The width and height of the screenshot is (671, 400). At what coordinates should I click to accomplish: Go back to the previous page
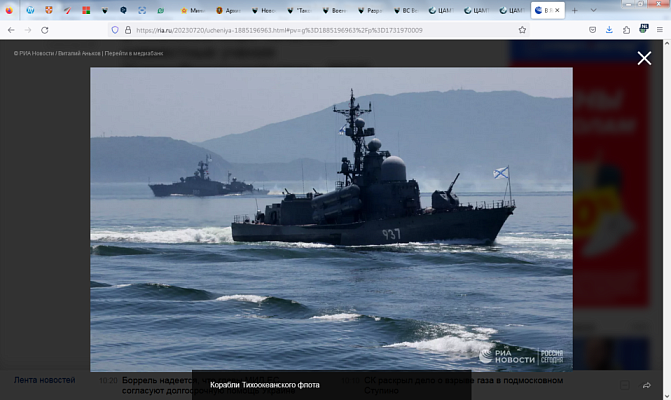[x=11, y=30]
